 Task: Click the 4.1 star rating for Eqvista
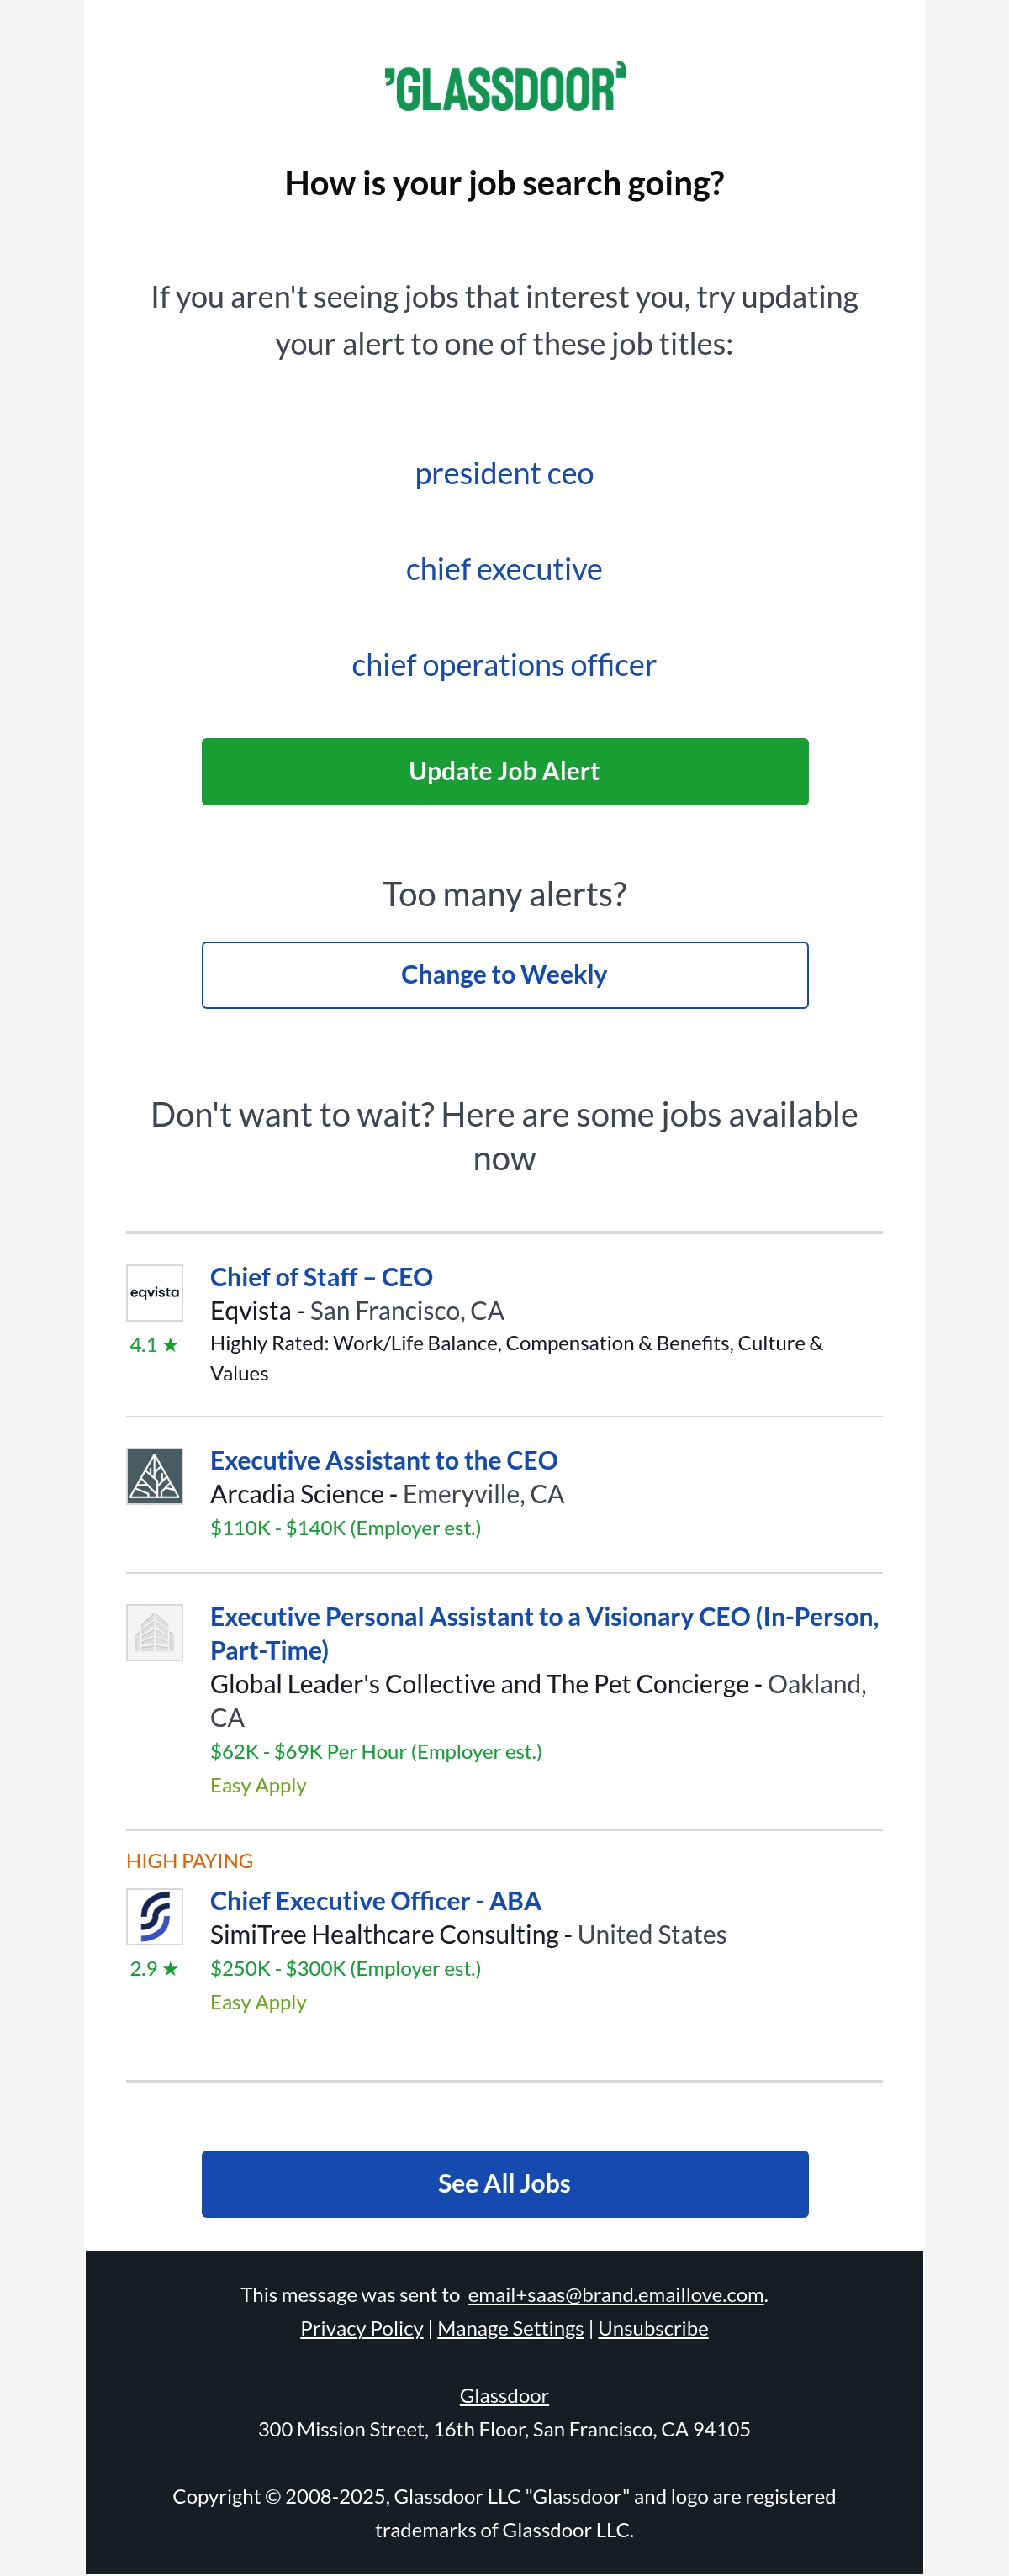tap(154, 1345)
